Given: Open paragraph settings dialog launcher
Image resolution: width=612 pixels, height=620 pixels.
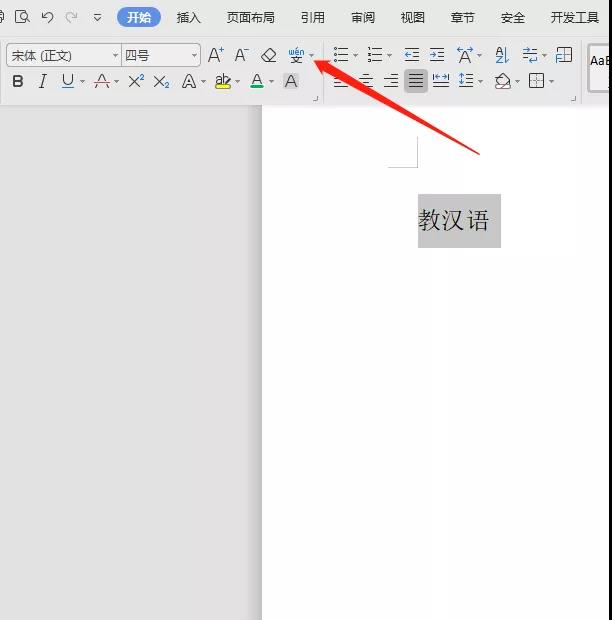Looking at the screenshot, I should point(574,98).
